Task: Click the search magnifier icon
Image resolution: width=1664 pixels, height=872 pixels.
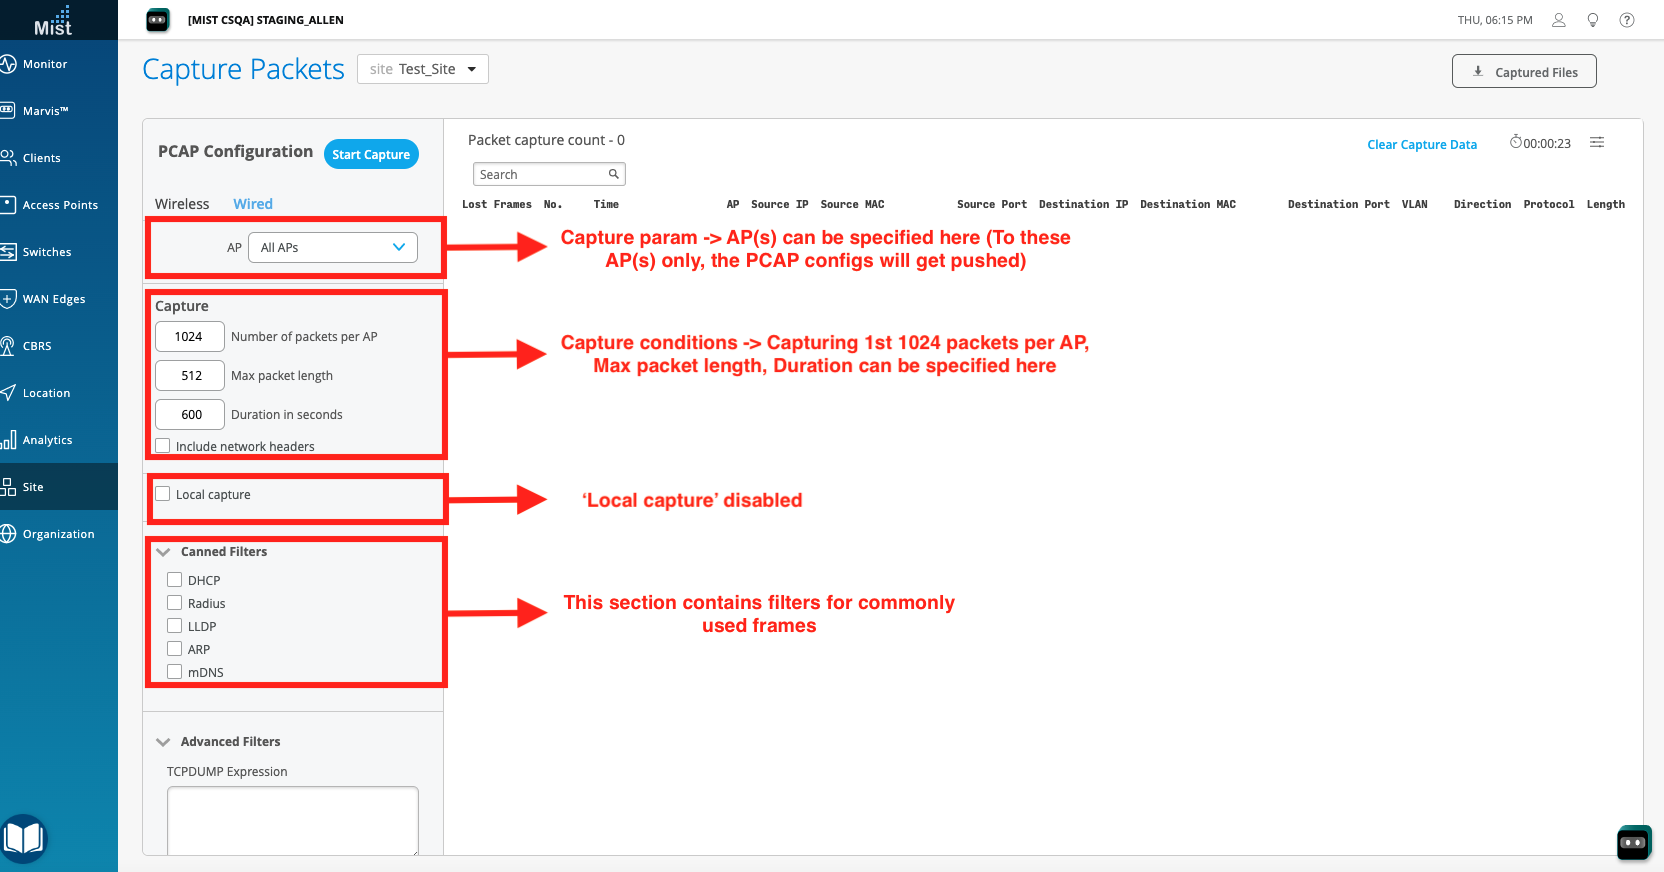Action: pos(614,174)
